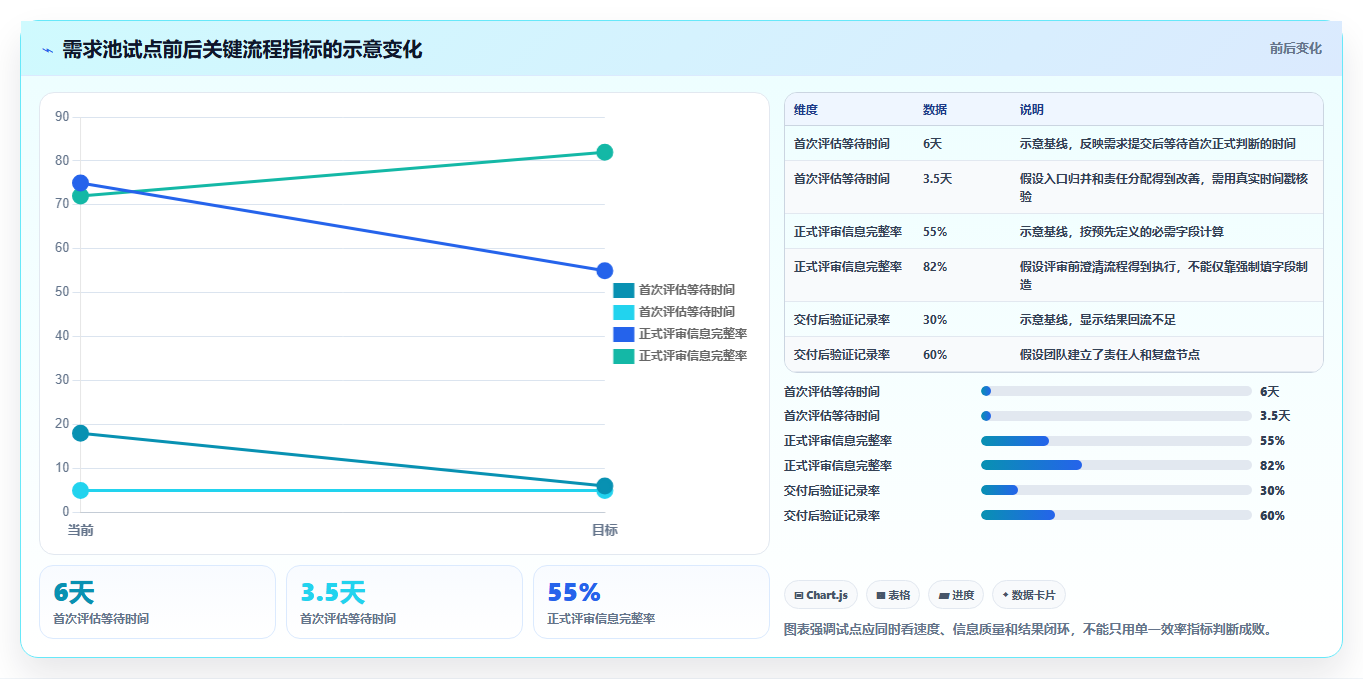1363x679 pixels.
Task: Click the 30% value in the table
Action: 935,320
